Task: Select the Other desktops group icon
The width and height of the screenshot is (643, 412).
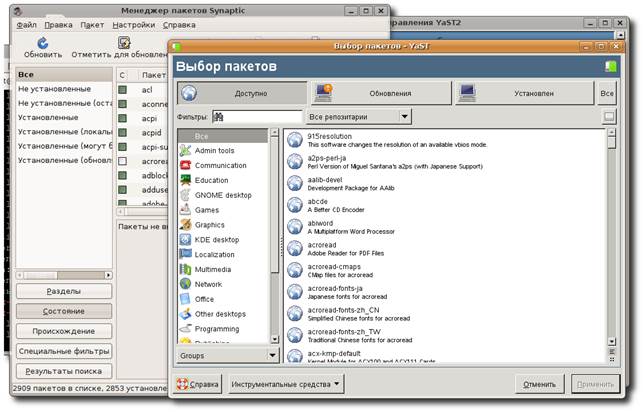Action: [185, 314]
